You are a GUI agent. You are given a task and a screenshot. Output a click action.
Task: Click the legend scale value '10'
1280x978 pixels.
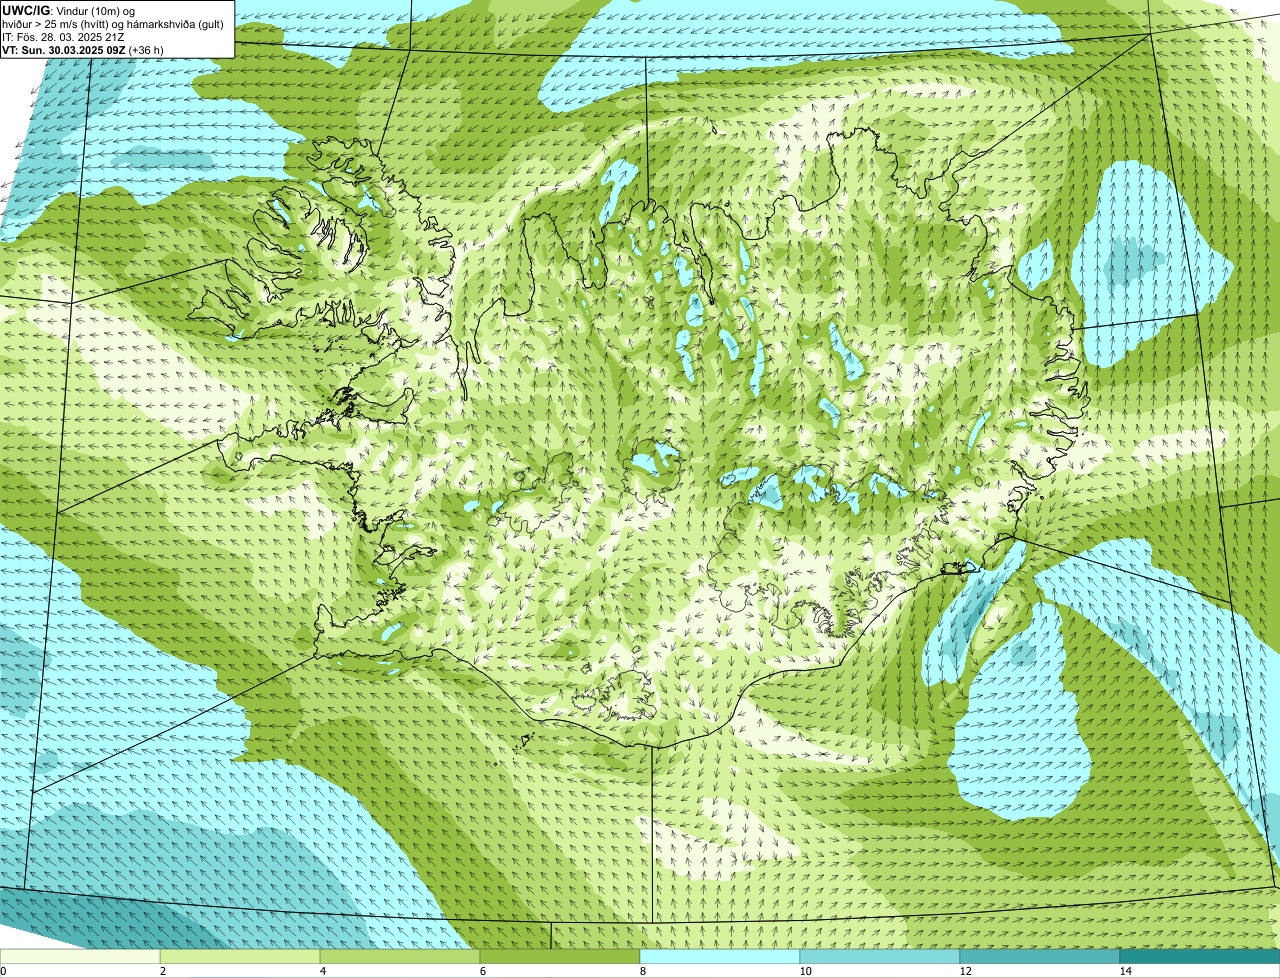(x=805, y=971)
